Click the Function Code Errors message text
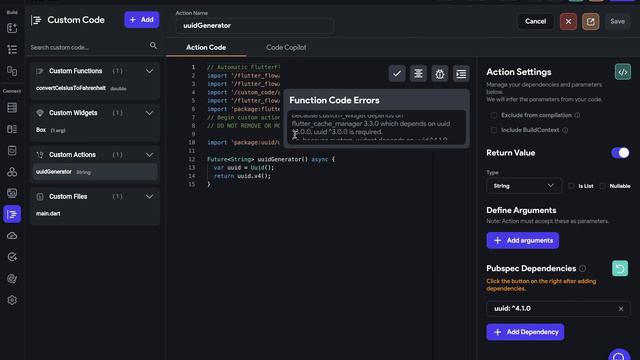The image size is (640, 360). pos(376,127)
